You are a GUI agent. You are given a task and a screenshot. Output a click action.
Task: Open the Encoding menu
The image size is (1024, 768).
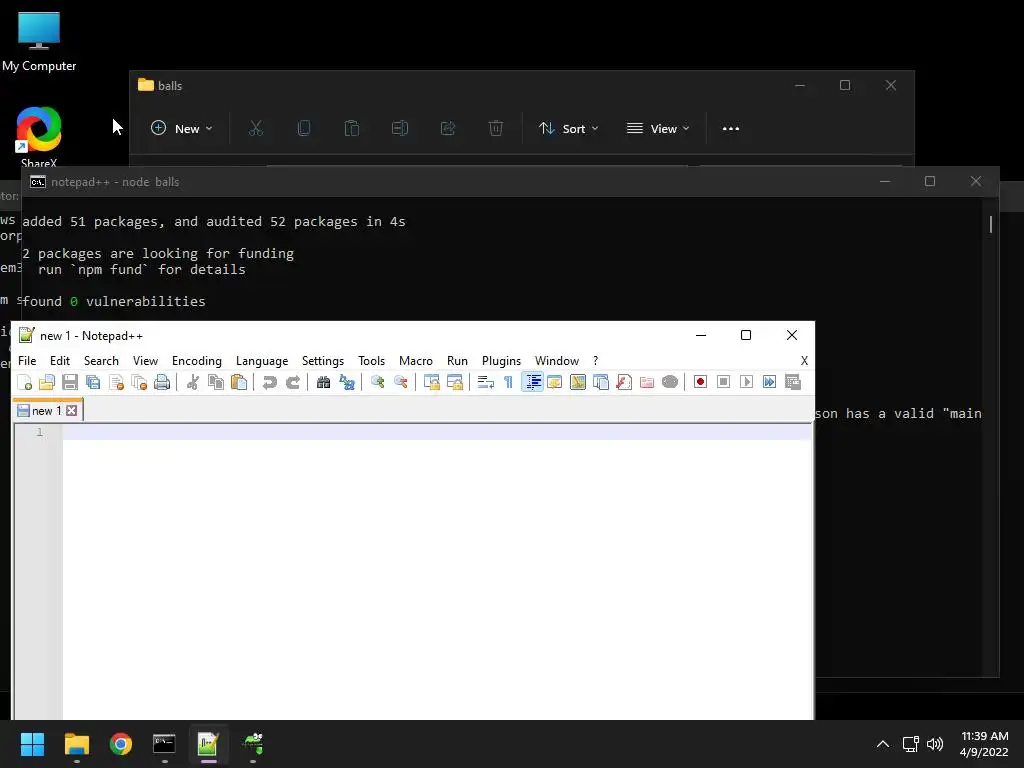[197, 360]
